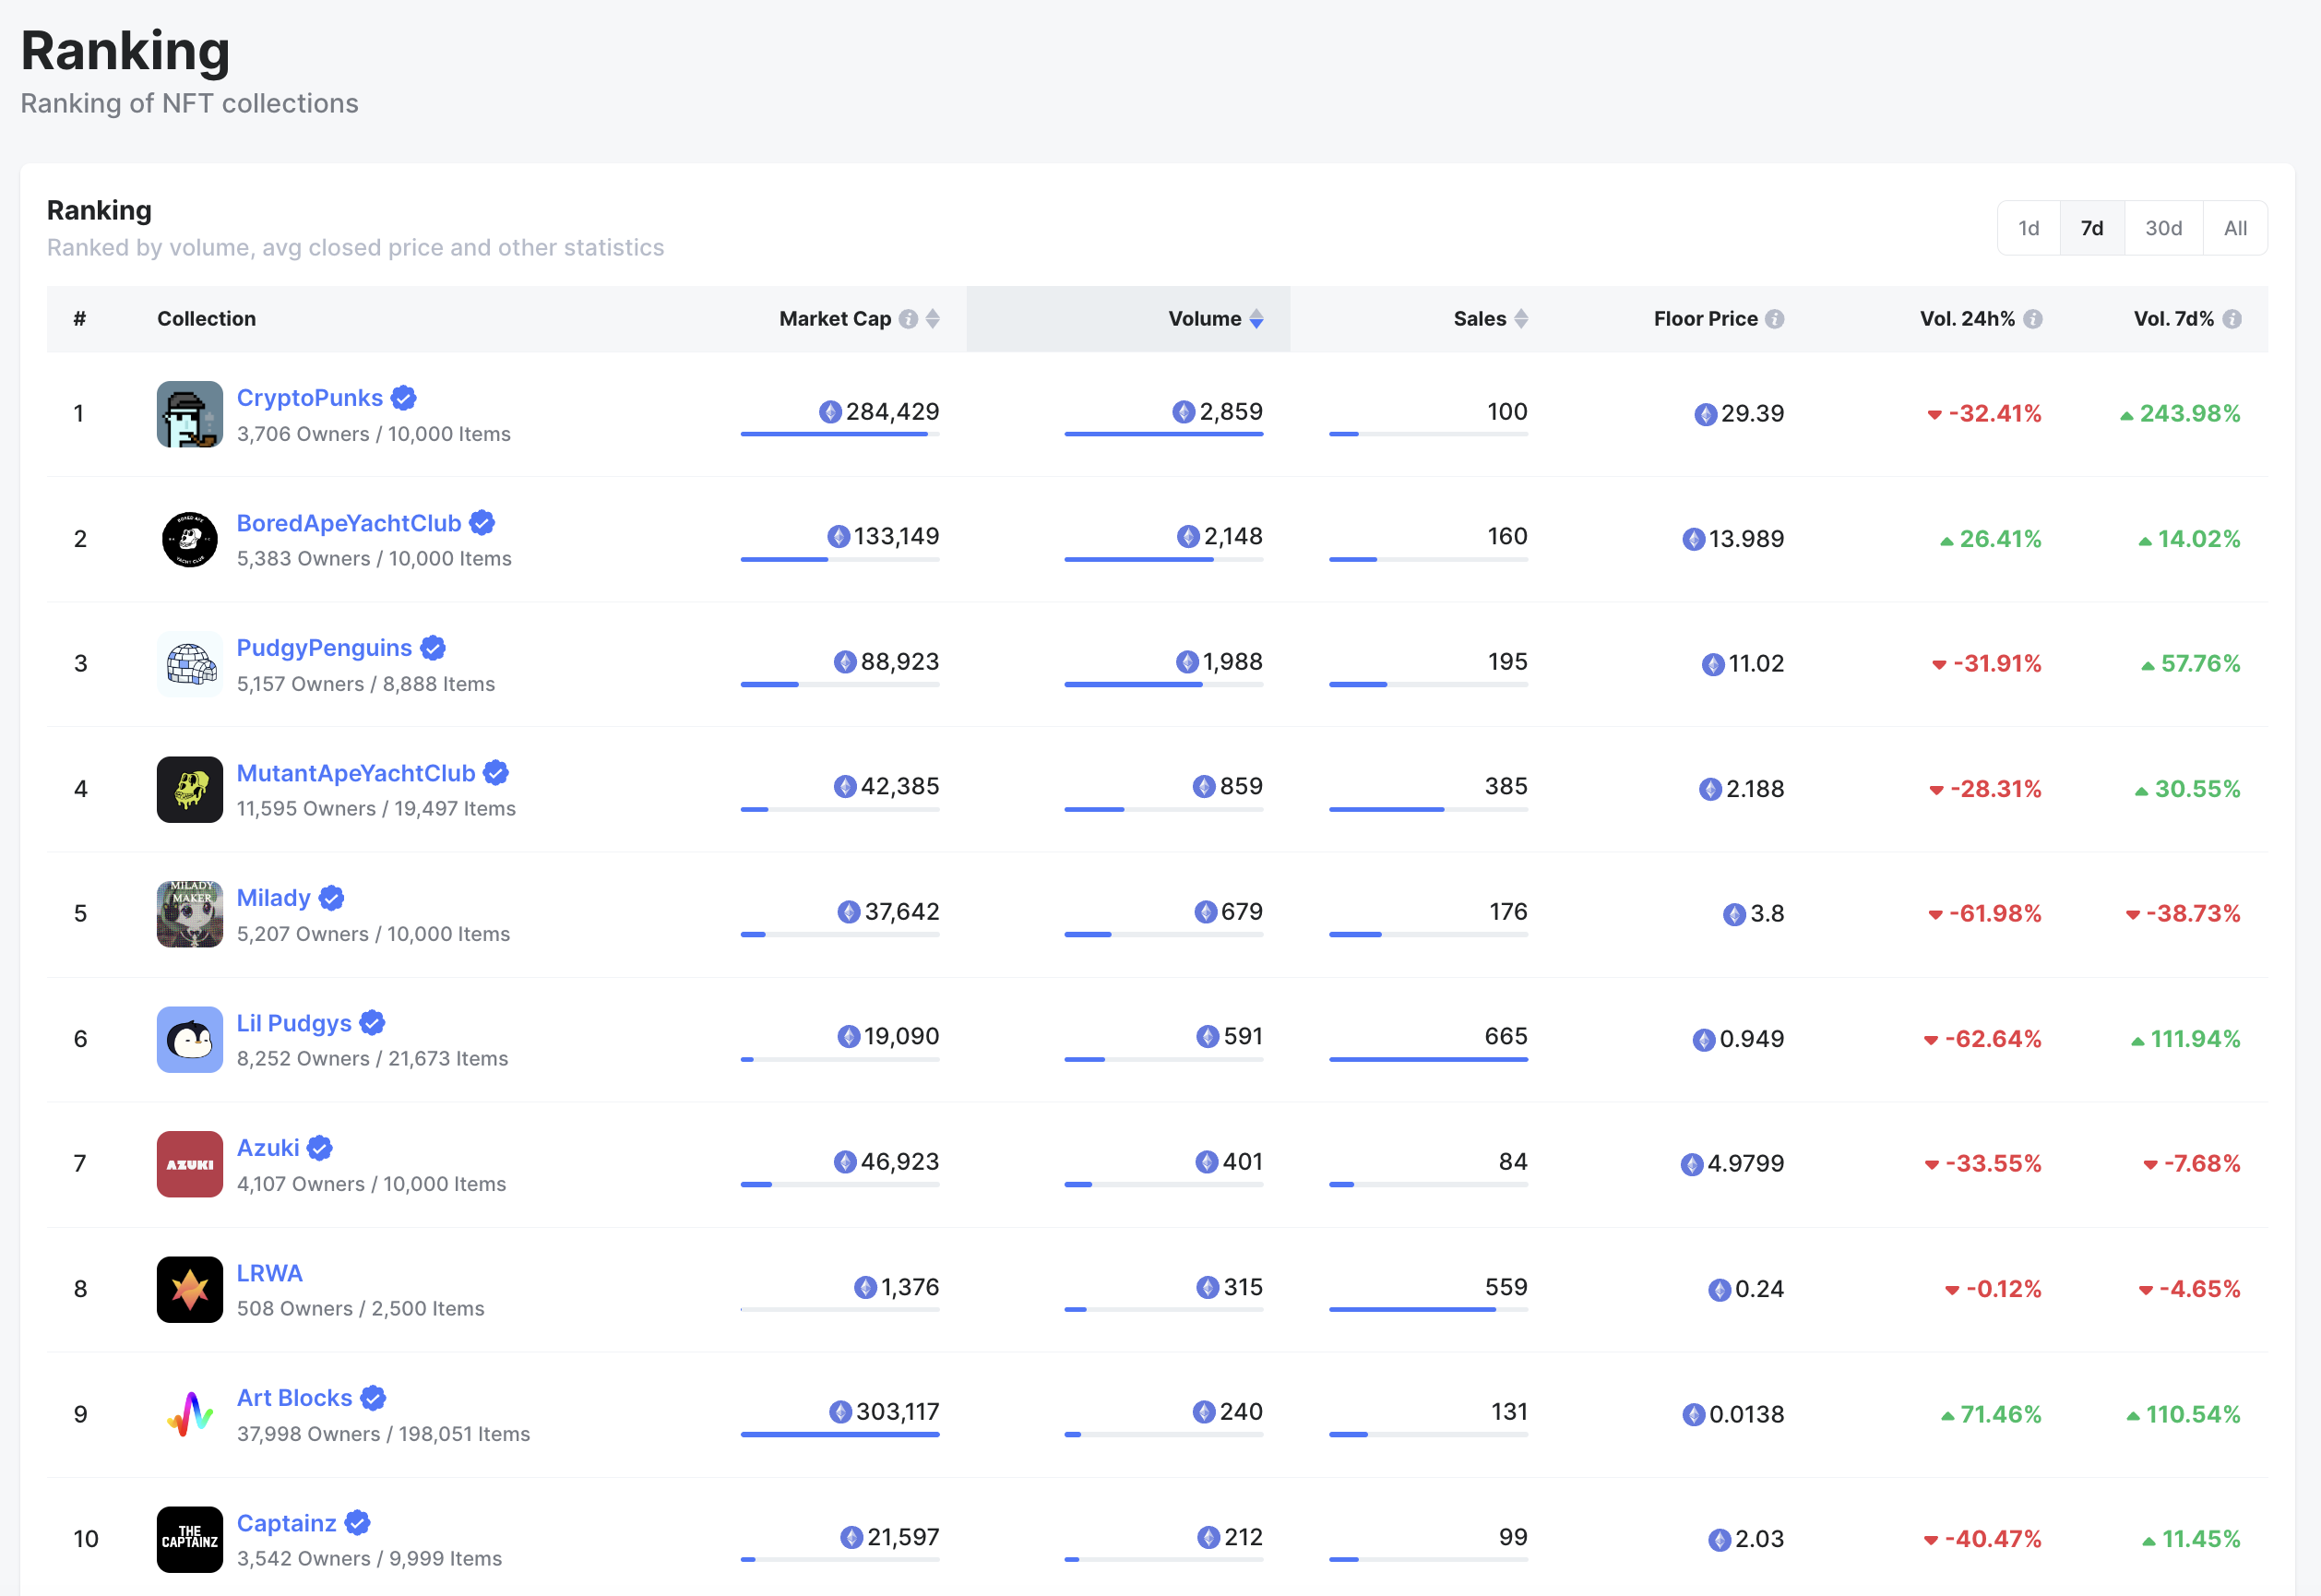Click the LRWA star logo thumbnail
Image resolution: width=2321 pixels, height=1596 pixels.
point(190,1289)
